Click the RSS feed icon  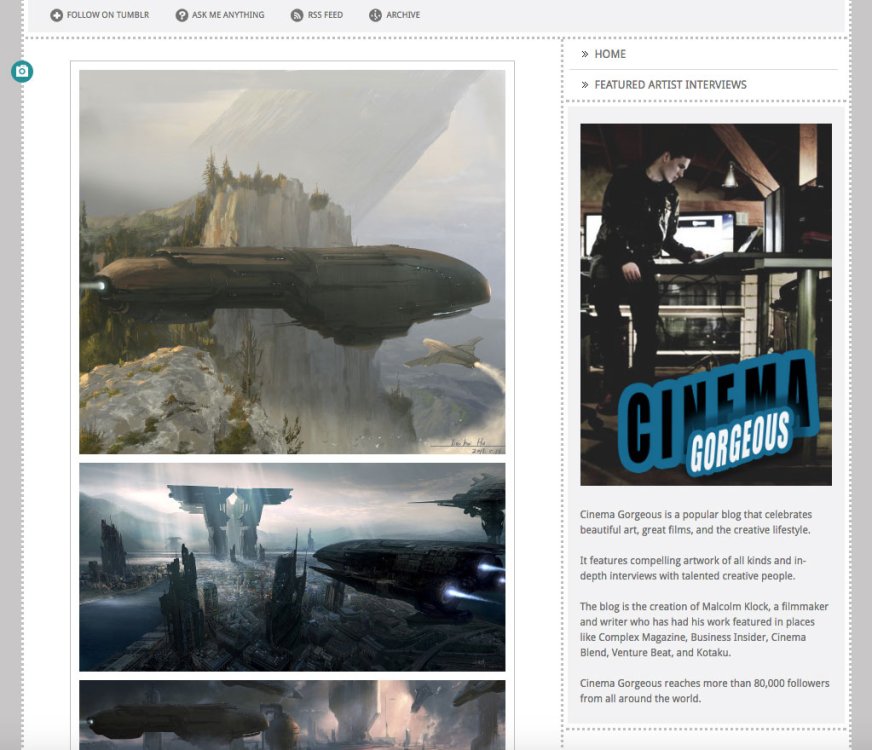click(297, 15)
